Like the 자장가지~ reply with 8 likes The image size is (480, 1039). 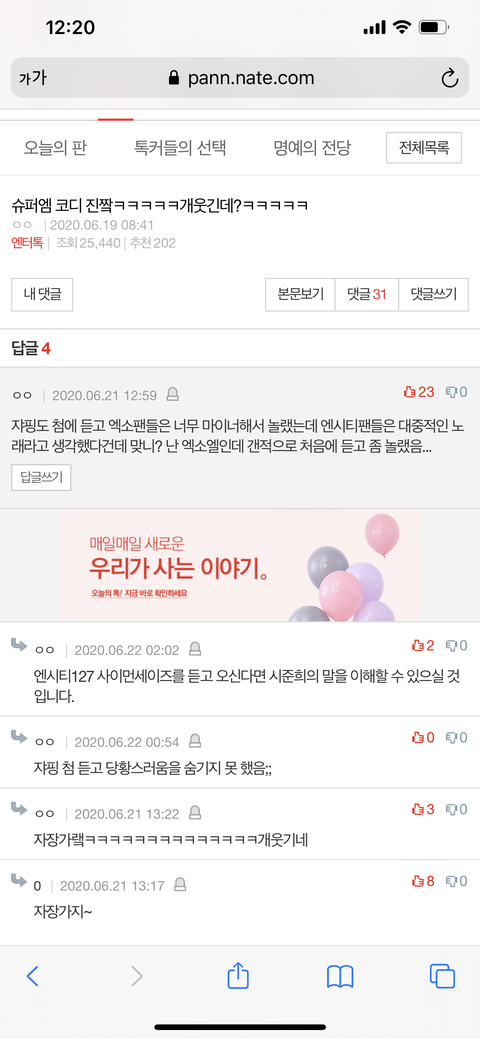click(418, 881)
